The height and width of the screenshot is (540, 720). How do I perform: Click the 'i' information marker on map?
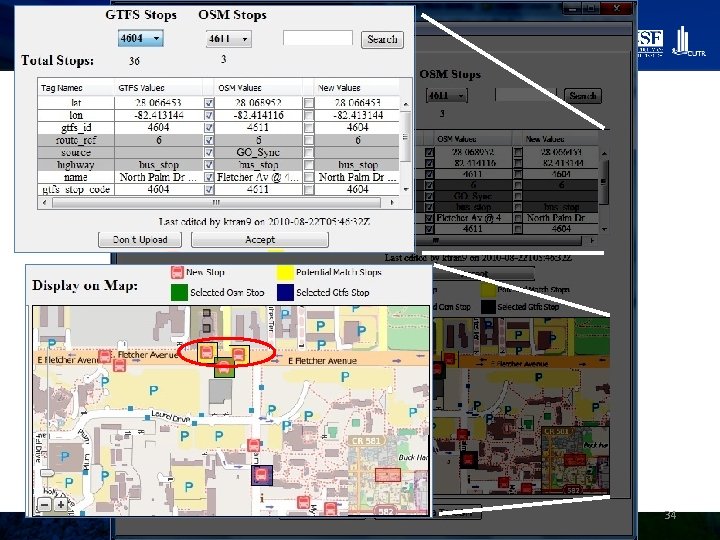[x=262, y=498]
